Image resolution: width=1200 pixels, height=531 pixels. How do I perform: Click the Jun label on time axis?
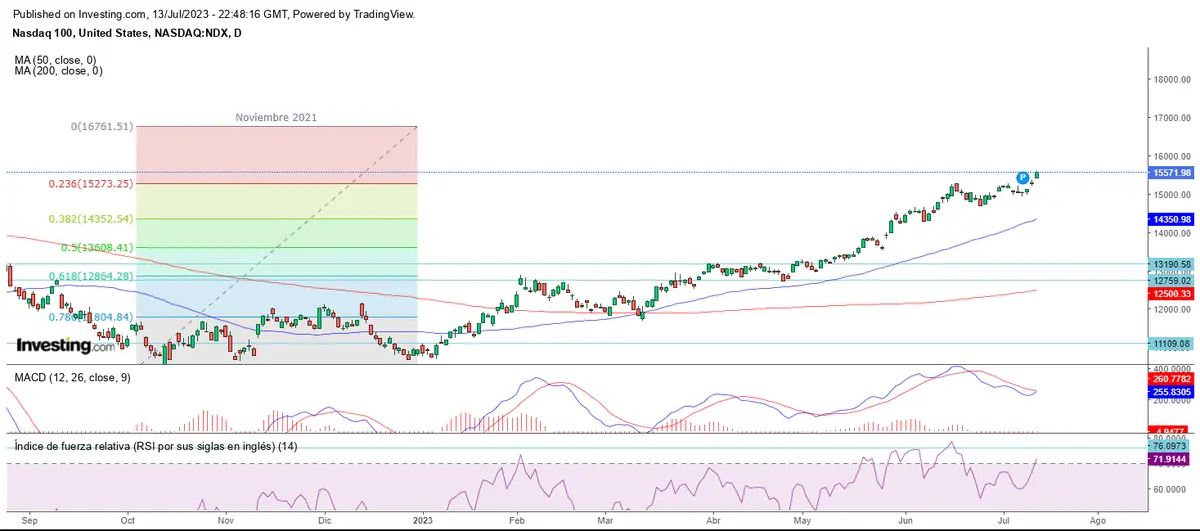coord(905,521)
